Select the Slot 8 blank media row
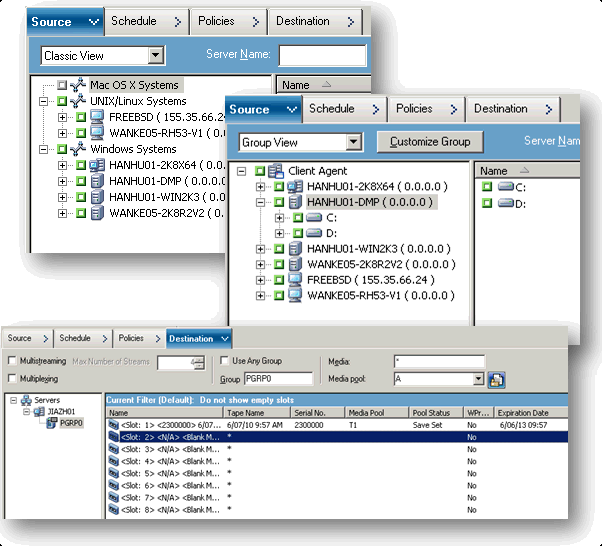The image size is (602, 546). 338,510
